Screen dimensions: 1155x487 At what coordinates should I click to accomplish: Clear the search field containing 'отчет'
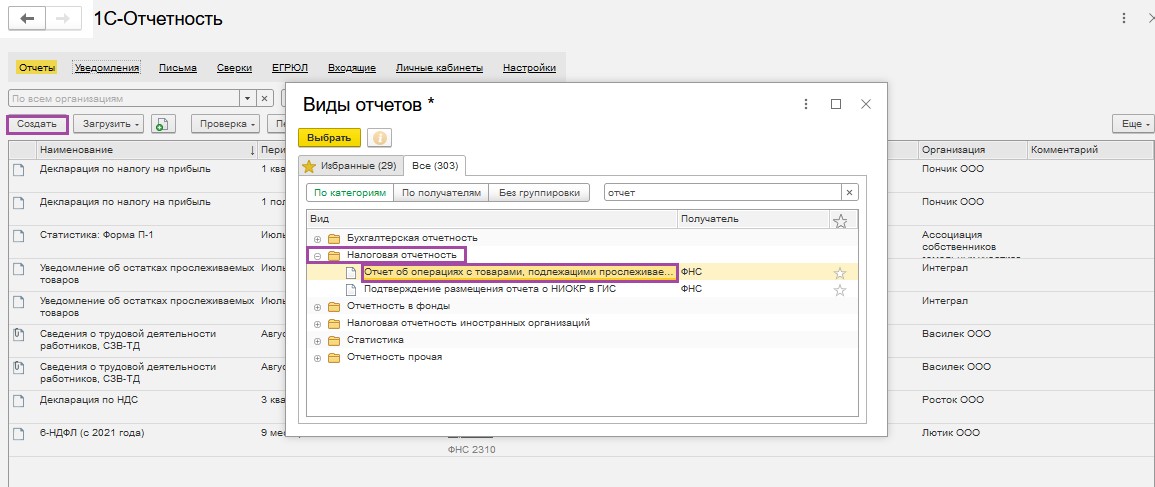pos(849,192)
